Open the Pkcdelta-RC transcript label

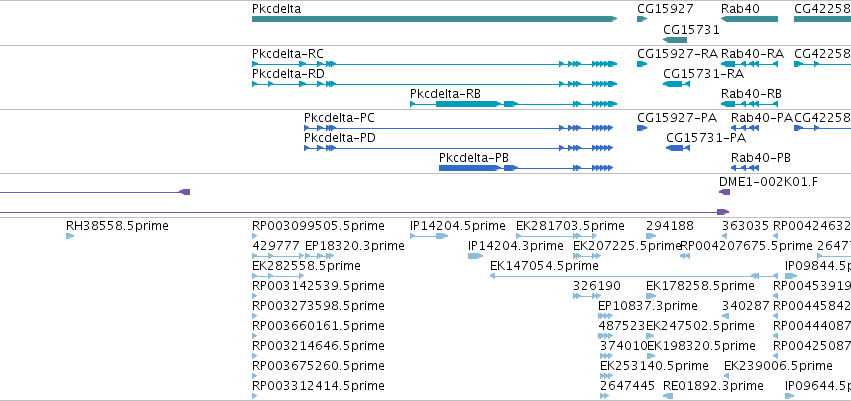(x=288, y=54)
